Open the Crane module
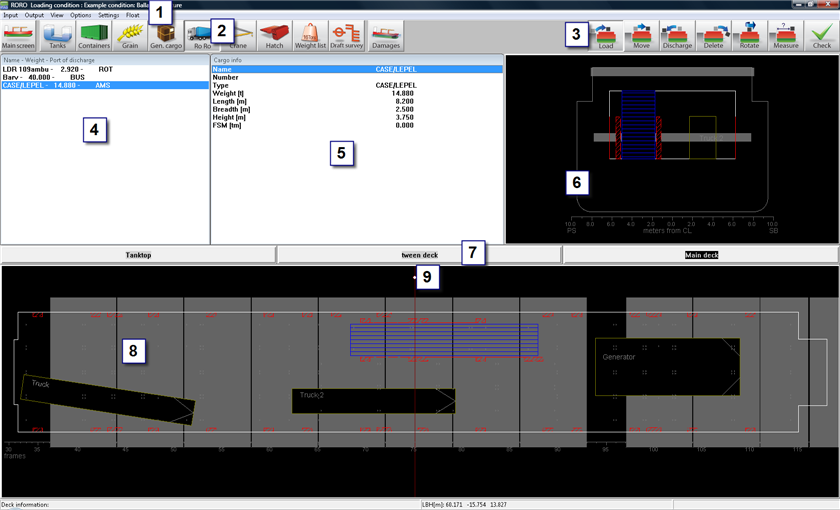This screenshot has height=510, width=840. click(x=238, y=36)
